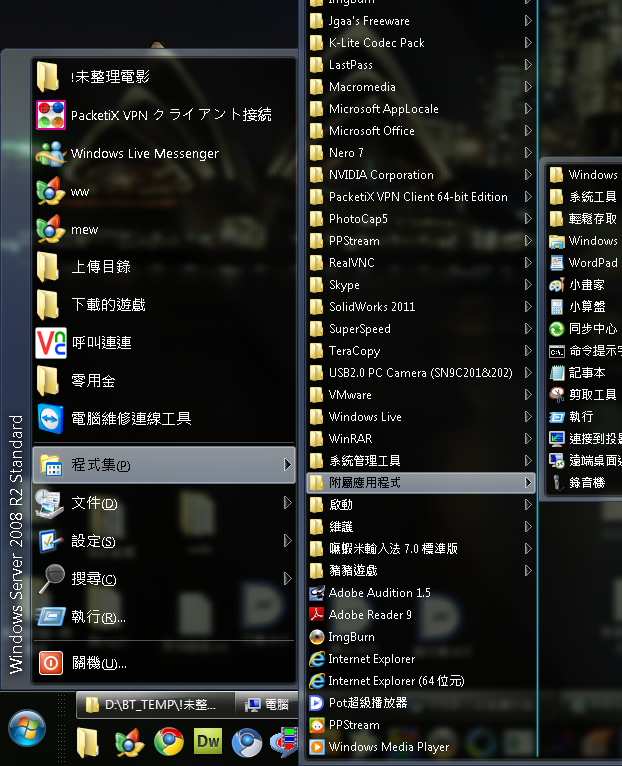Screen dimensions: 622x766
Task: Launch TeamViewer 電腦維修連線工具 icon
Action: 51,419
